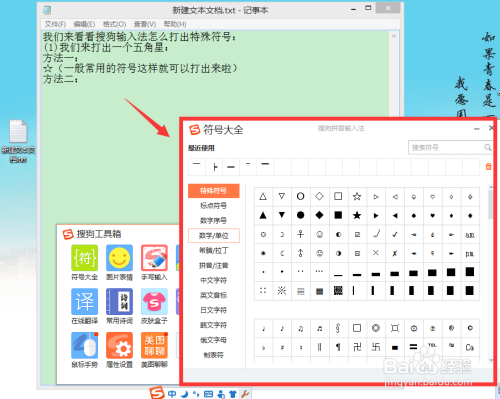Viewport: 500px width, 399px height.
Task: Insert the solid square ■ symbol in second row
Action: pos(338,215)
